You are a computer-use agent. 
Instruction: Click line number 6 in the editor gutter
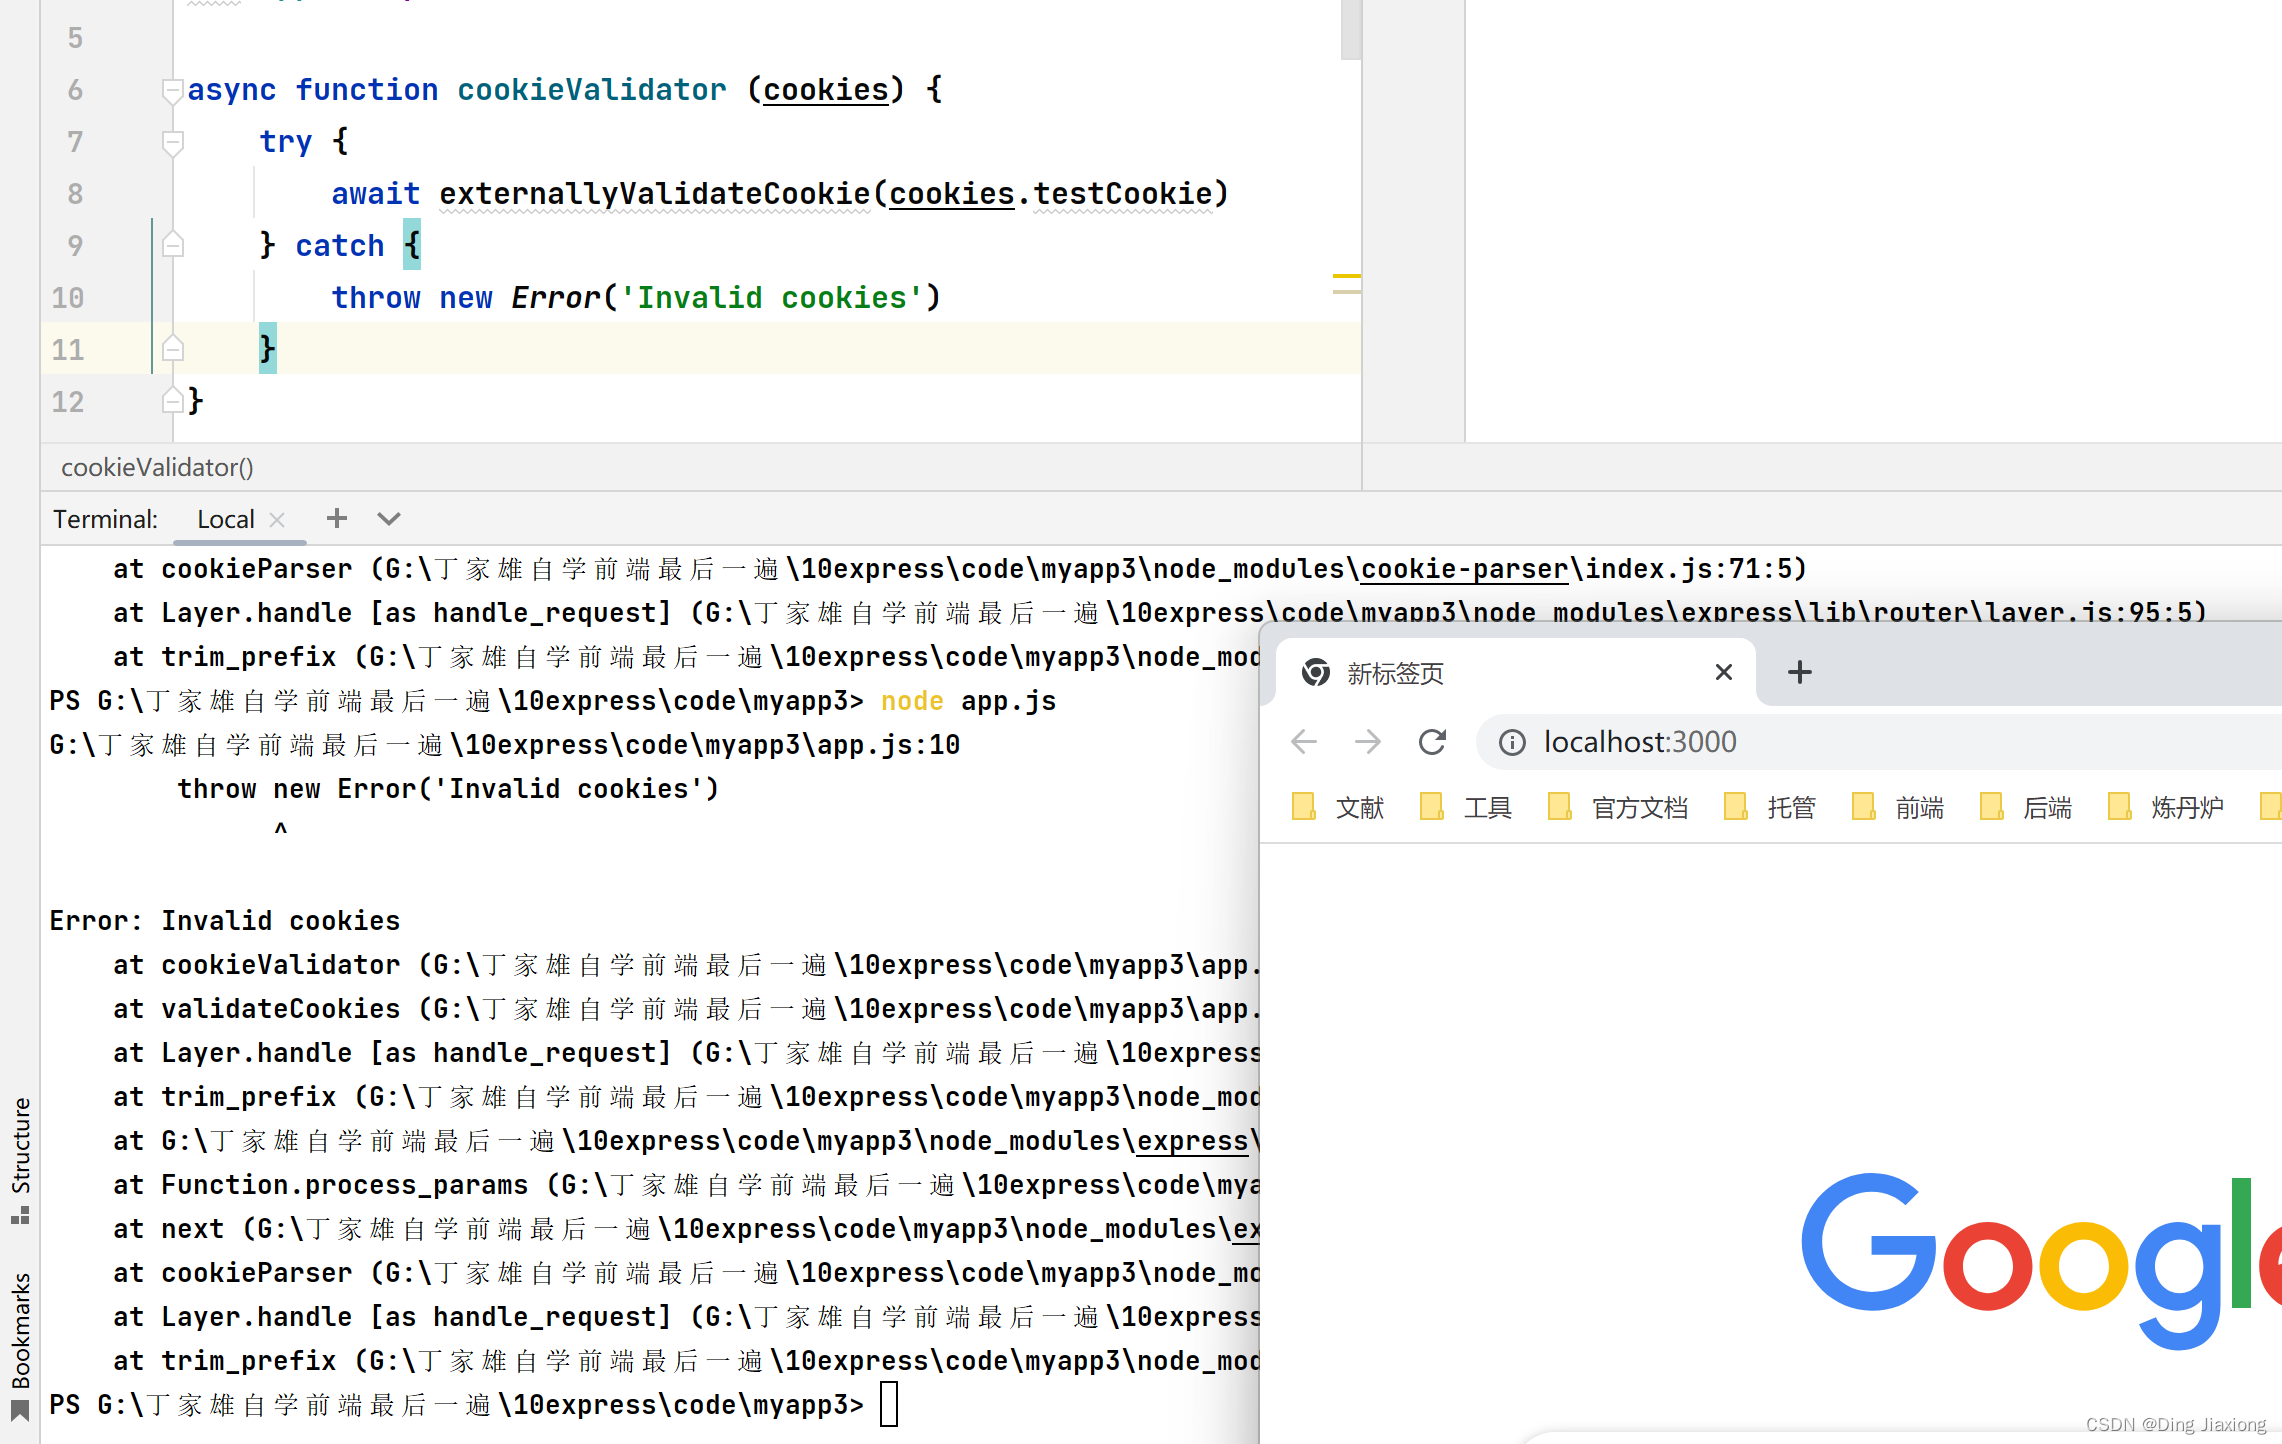[x=75, y=90]
